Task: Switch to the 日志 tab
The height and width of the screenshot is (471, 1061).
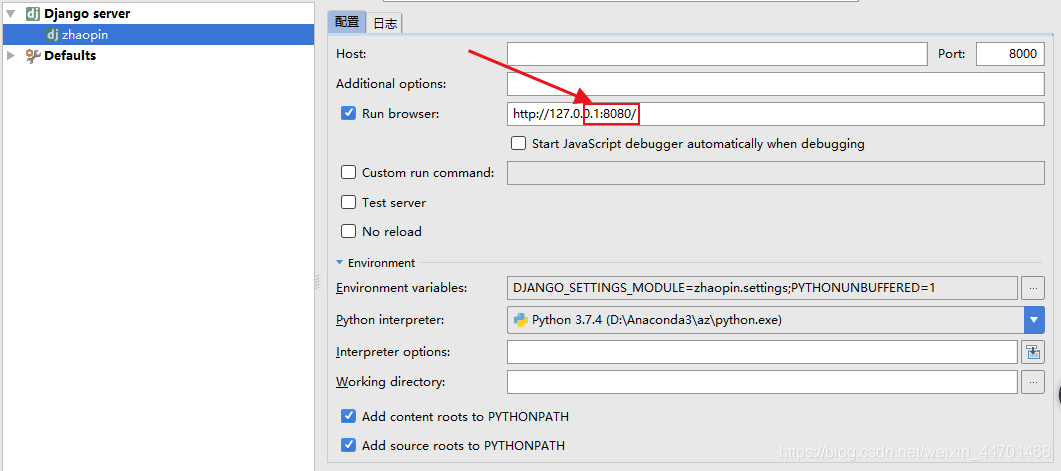Action: (x=385, y=22)
